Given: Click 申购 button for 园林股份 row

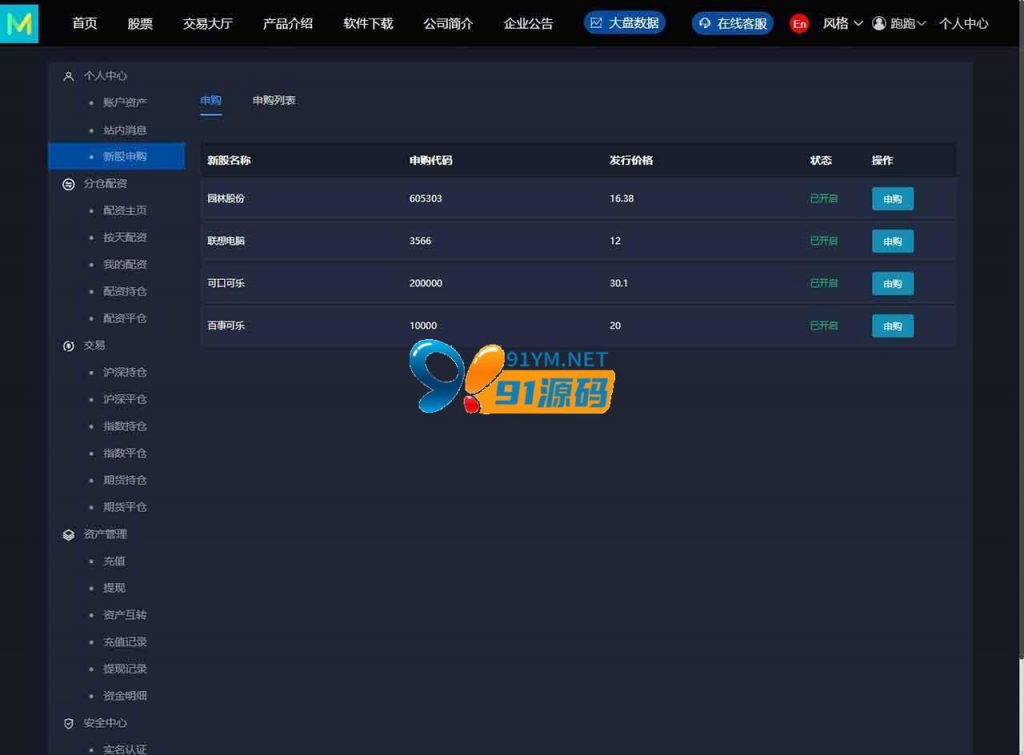Looking at the screenshot, I should pos(893,199).
